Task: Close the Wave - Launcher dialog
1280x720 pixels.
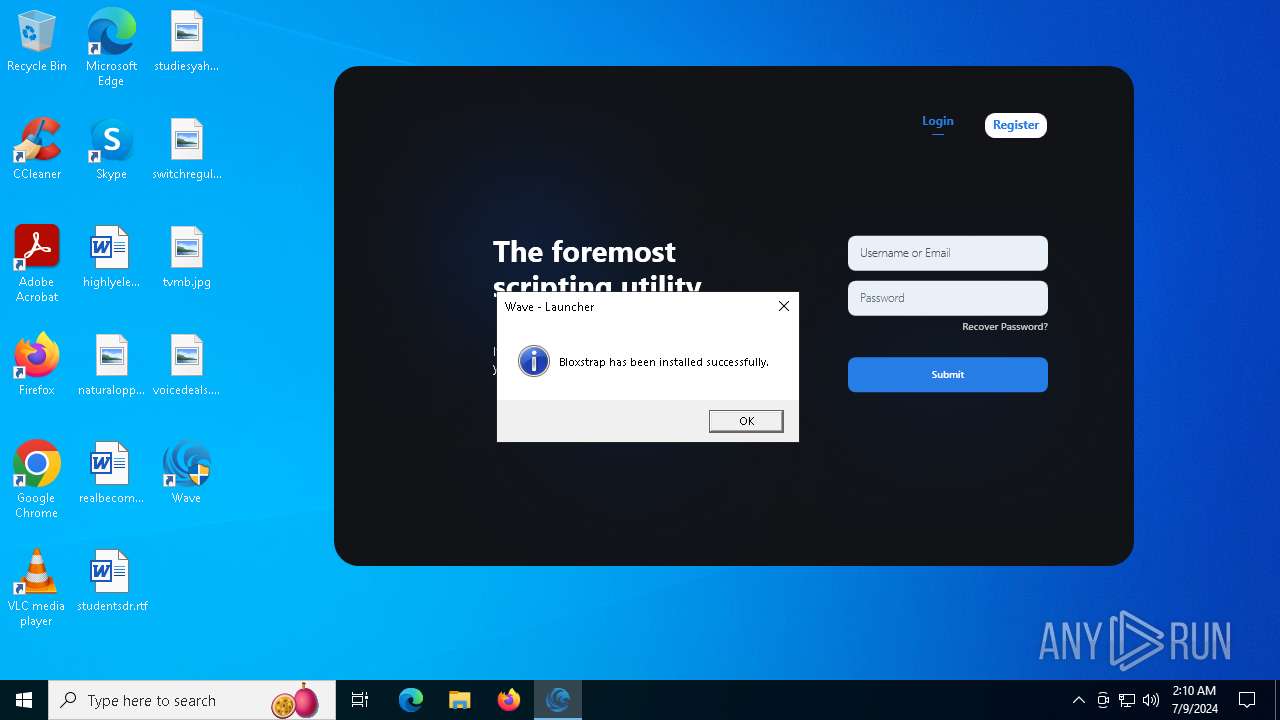Action: point(784,306)
